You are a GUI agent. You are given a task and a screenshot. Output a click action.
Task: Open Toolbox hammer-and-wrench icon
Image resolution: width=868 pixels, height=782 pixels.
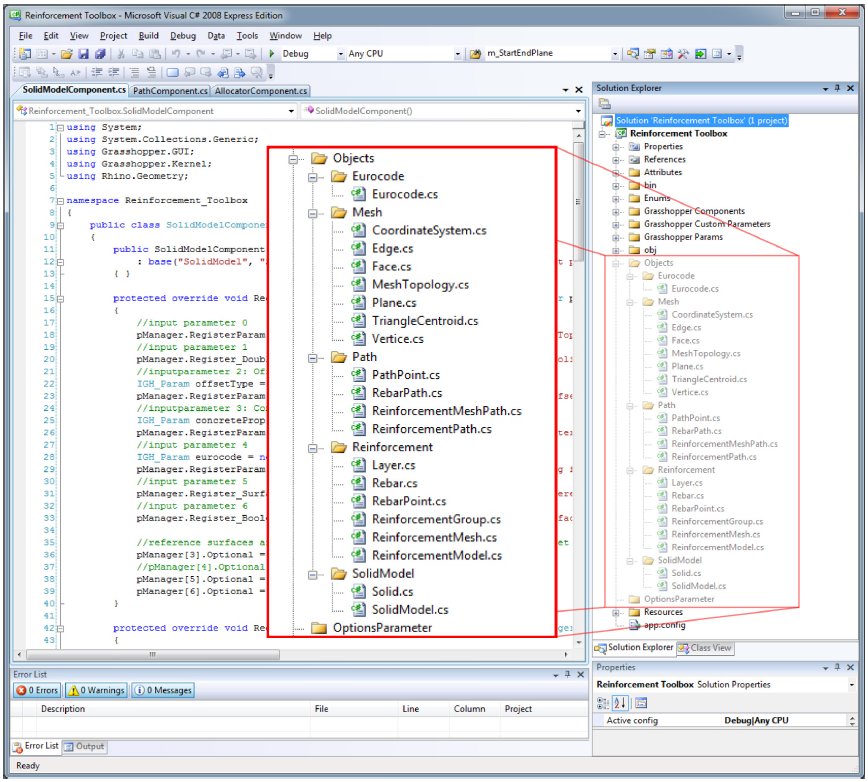point(684,54)
